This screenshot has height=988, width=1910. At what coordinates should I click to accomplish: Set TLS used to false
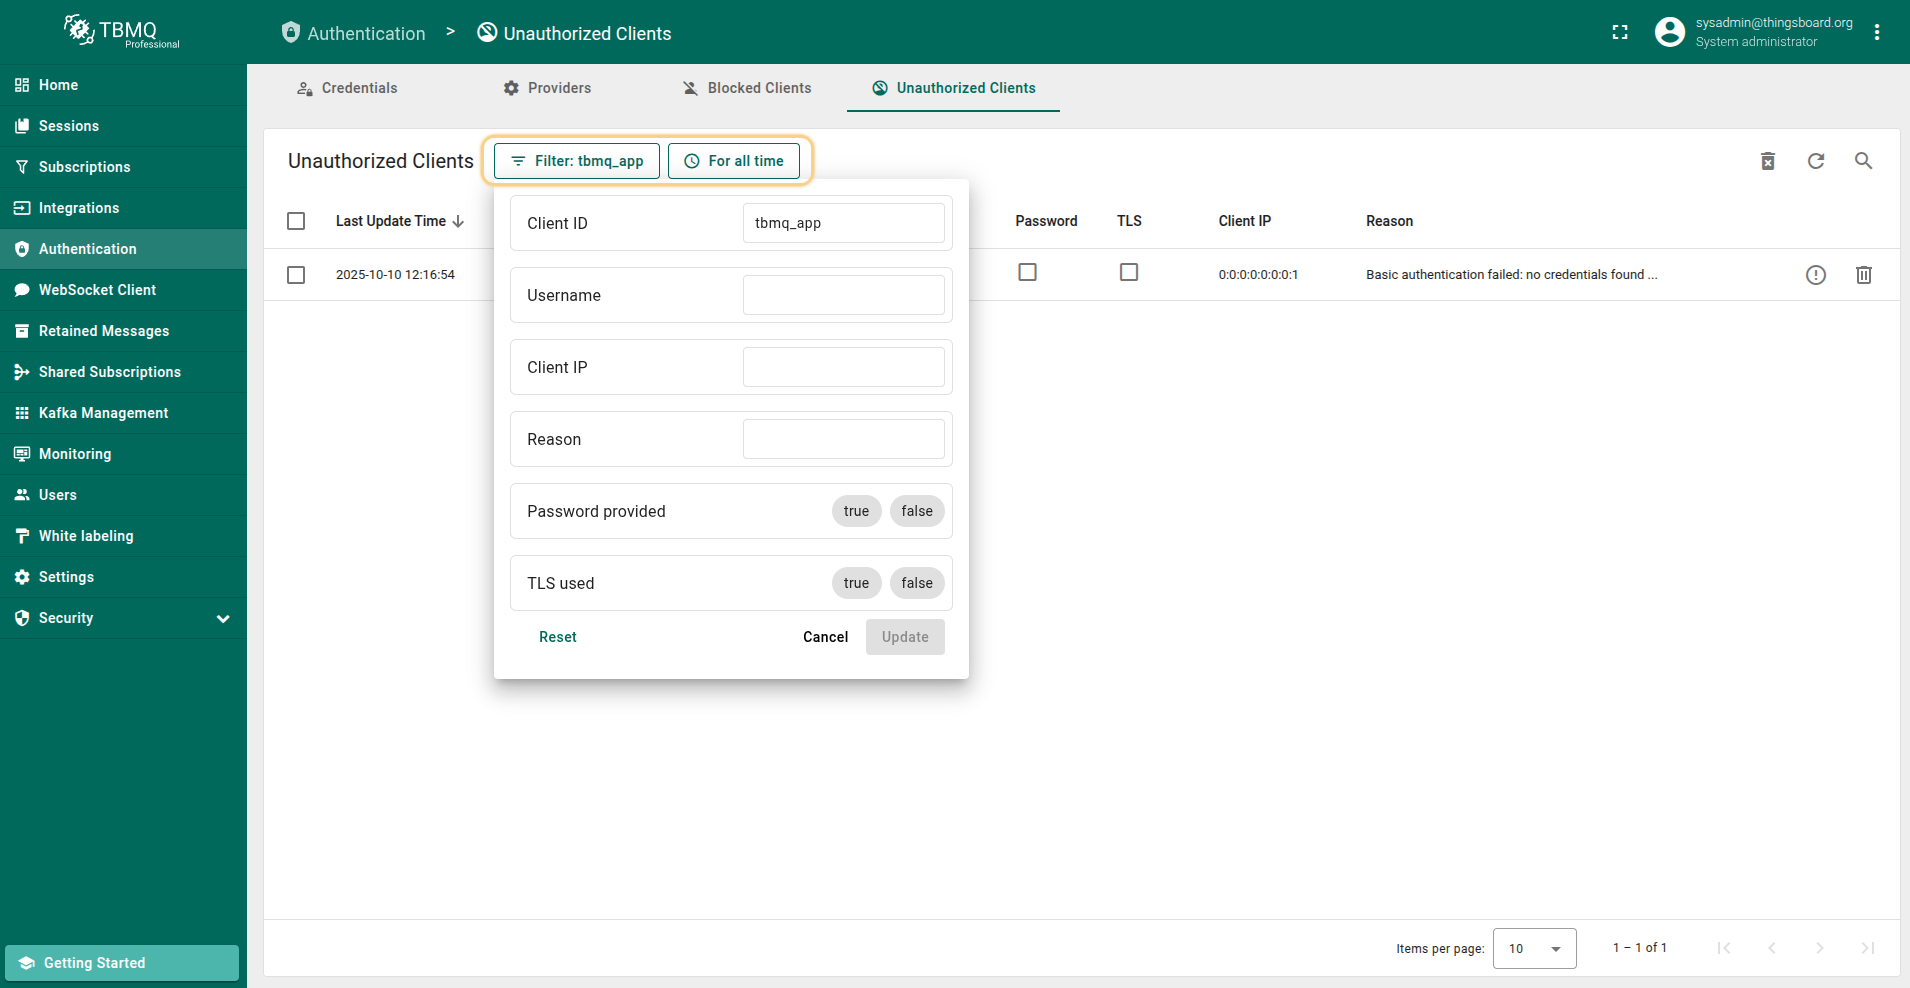tap(916, 583)
